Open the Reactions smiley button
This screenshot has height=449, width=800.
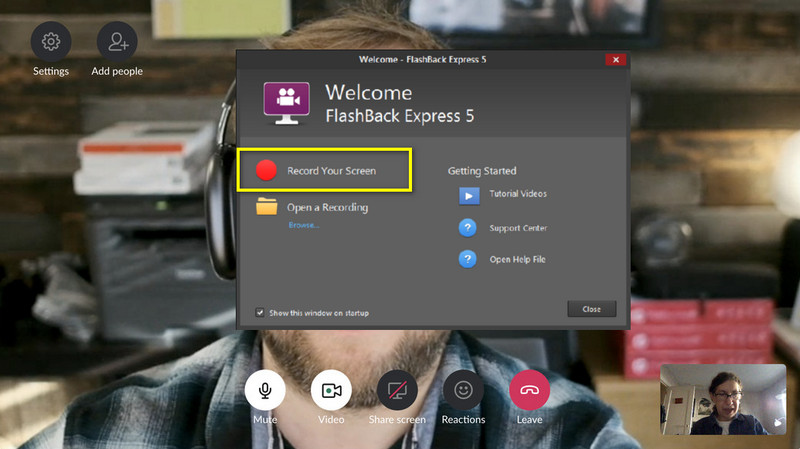point(463,390)
